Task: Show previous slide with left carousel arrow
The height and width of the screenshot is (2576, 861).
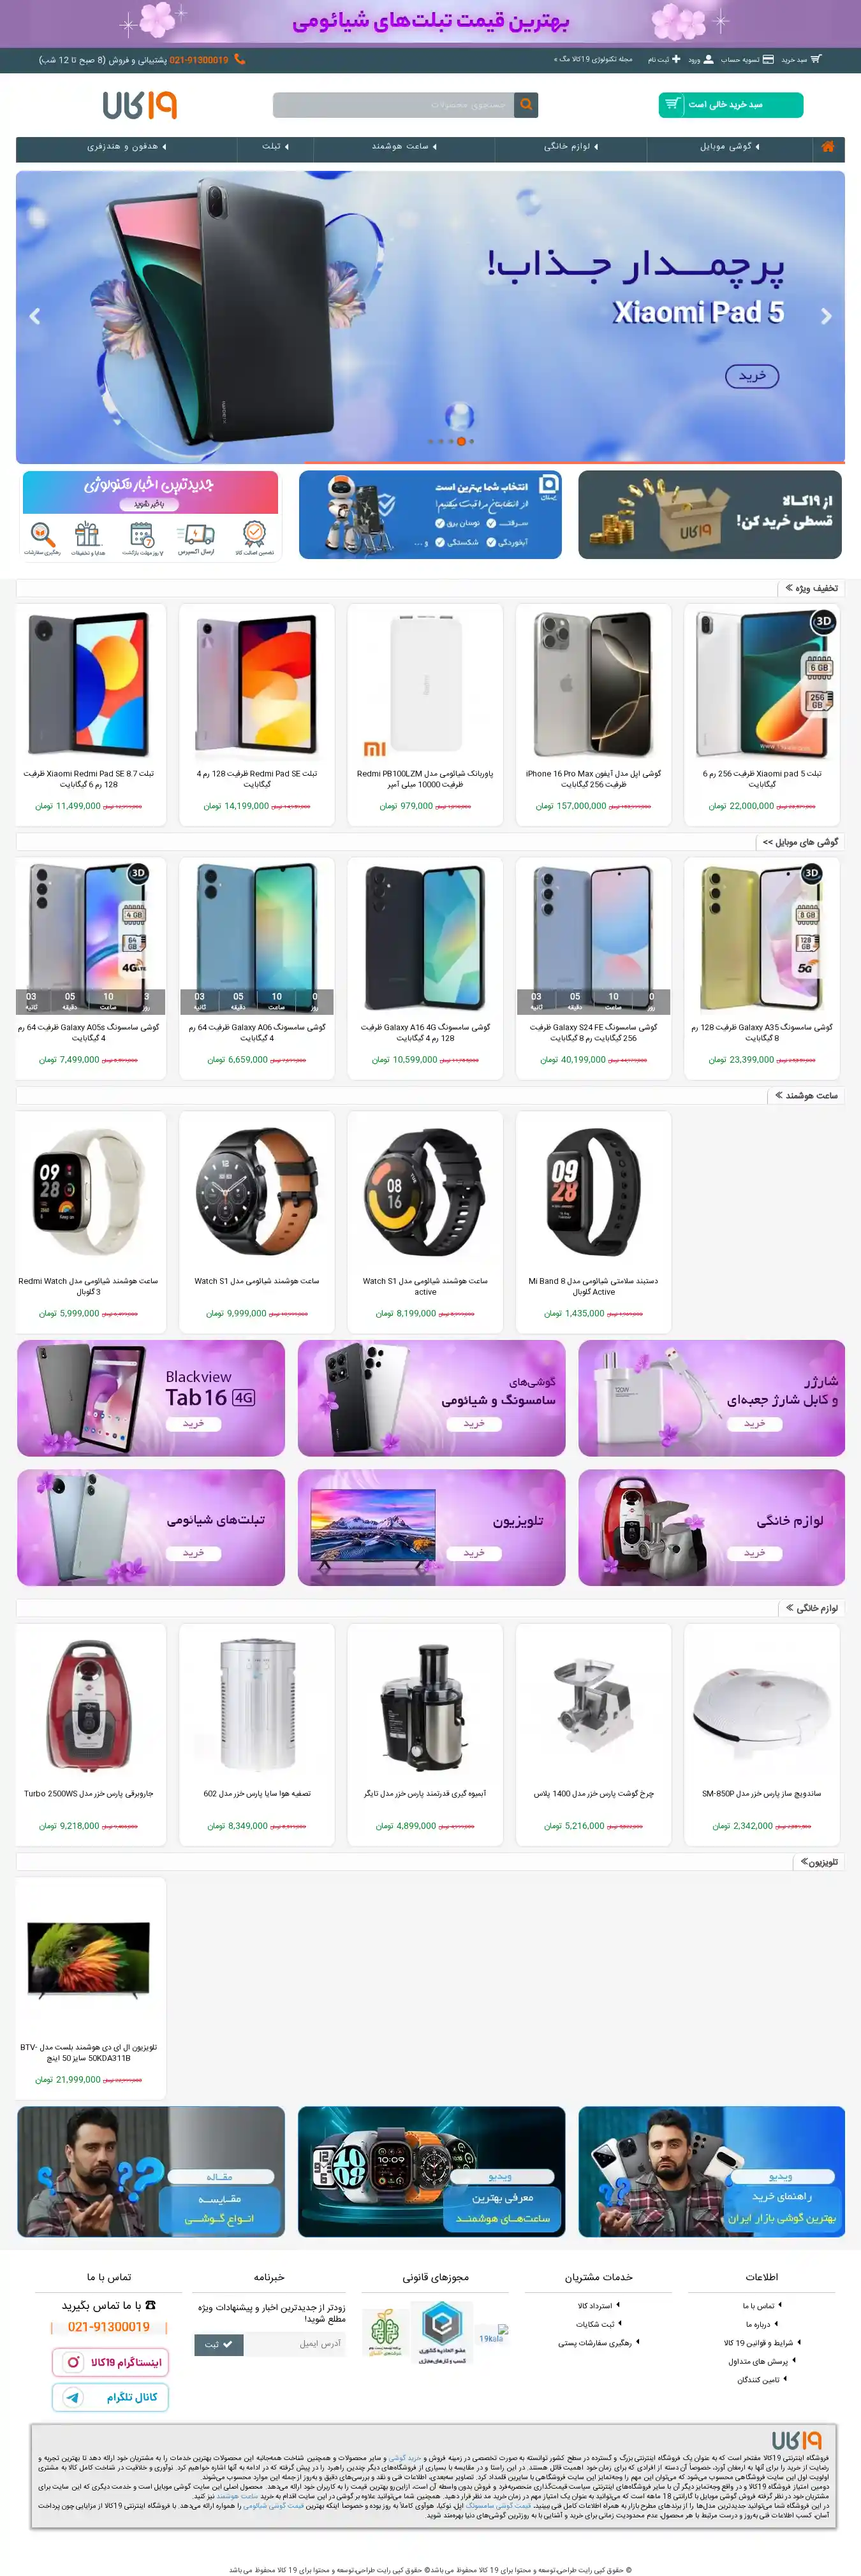Action: 35,316
